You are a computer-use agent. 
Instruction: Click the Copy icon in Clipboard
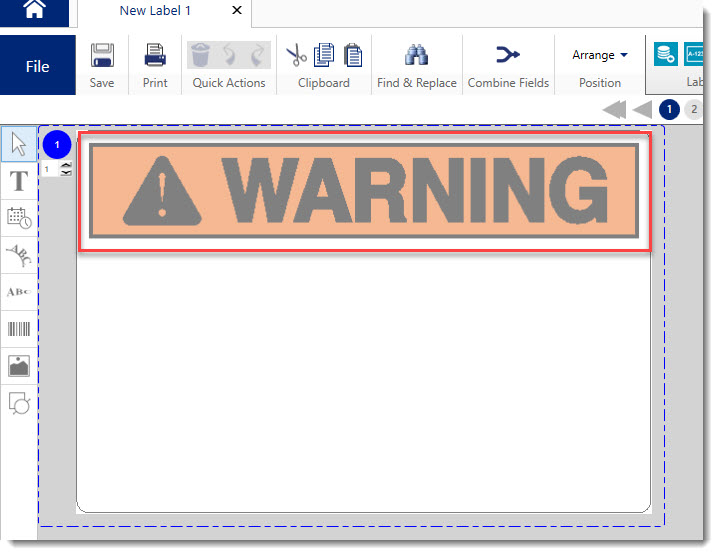coord(324,55)
